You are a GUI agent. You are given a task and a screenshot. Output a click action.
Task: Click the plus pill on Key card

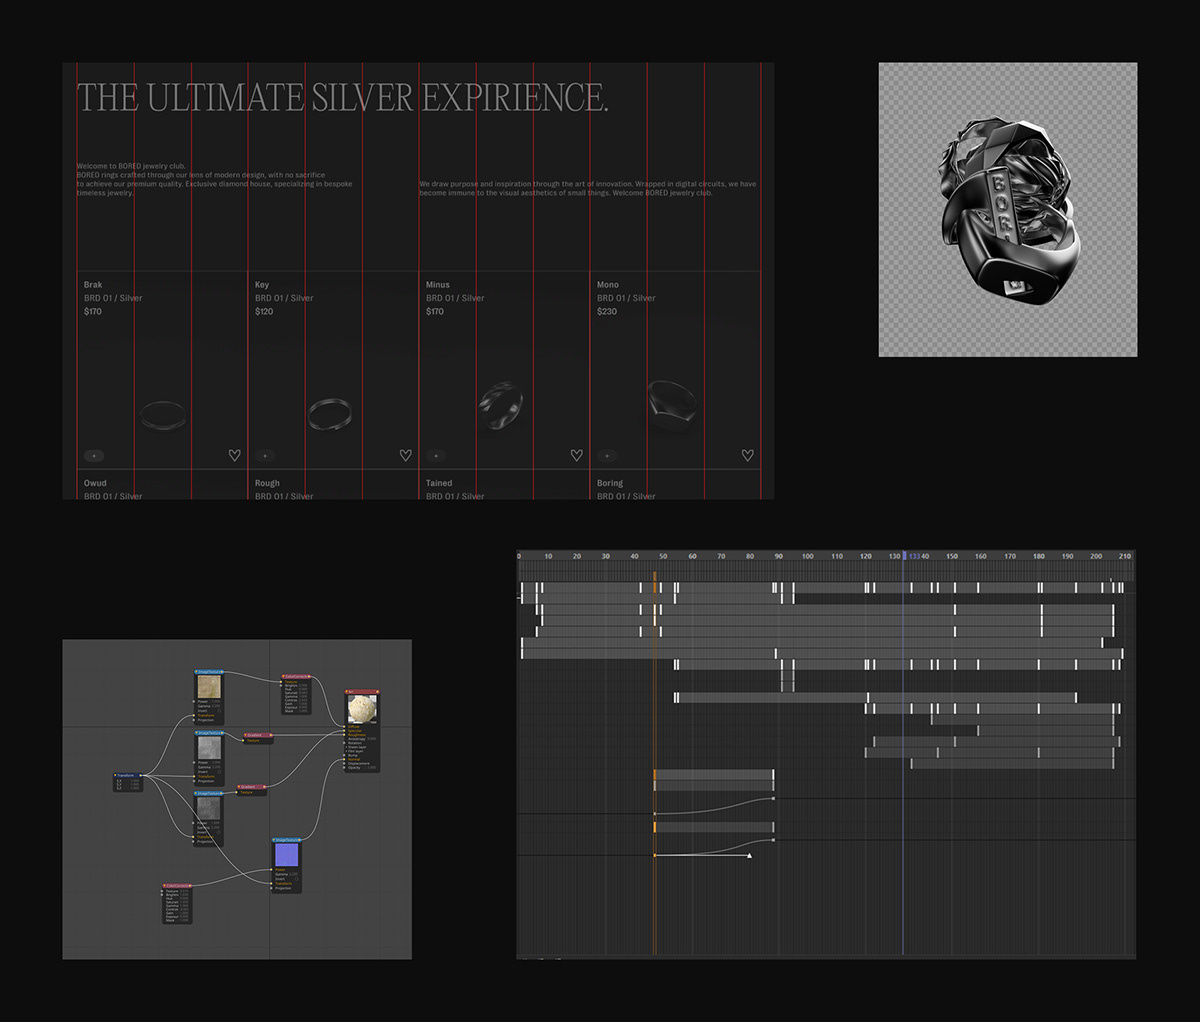pos(265,456)
